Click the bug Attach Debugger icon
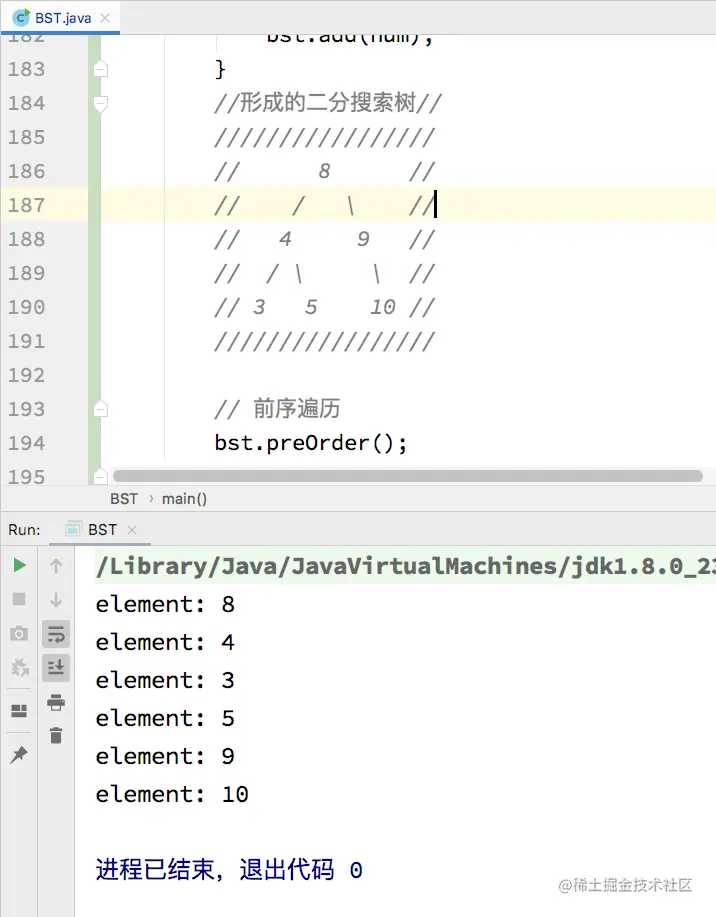This screenshot has width=716, height=917. click(x=19, y=667)
